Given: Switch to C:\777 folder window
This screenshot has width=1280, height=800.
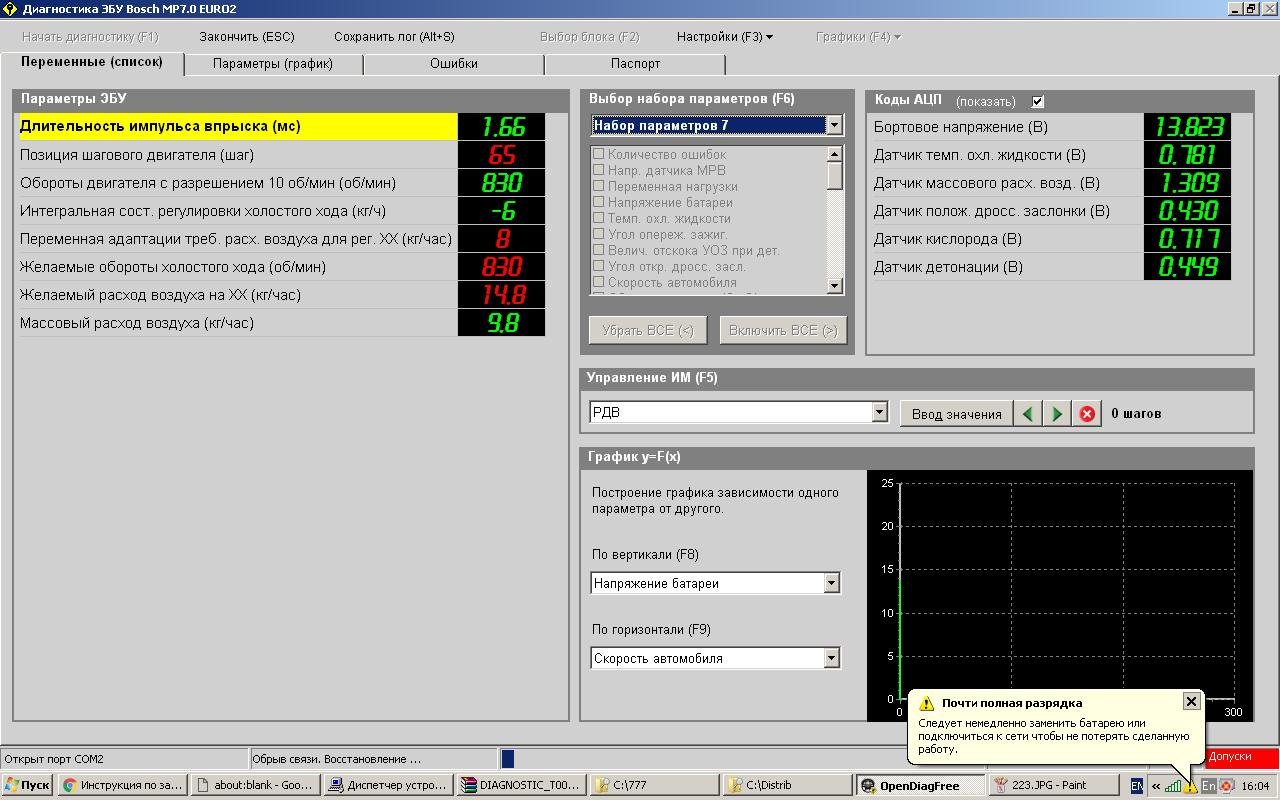Looking at the screenshot, I should [x=654, y=785].
